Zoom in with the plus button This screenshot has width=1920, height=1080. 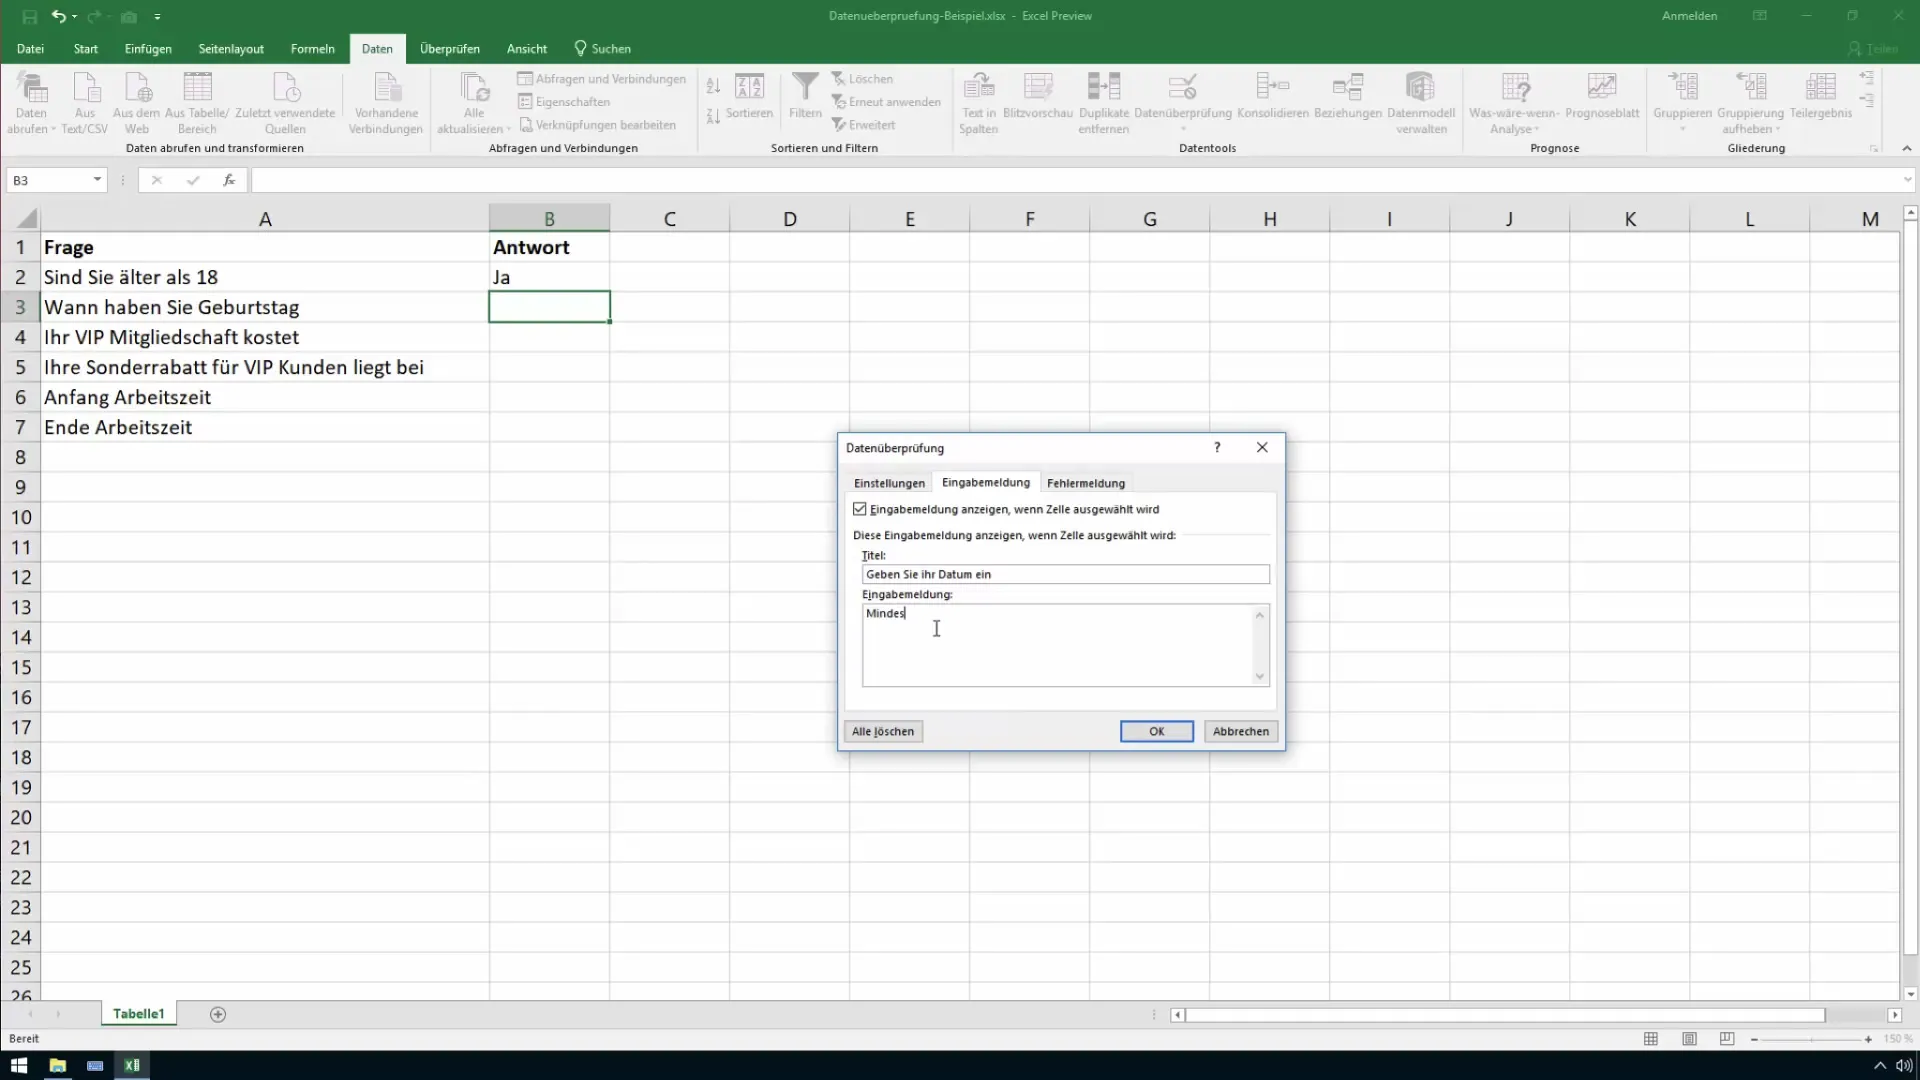point(1868,1040)
